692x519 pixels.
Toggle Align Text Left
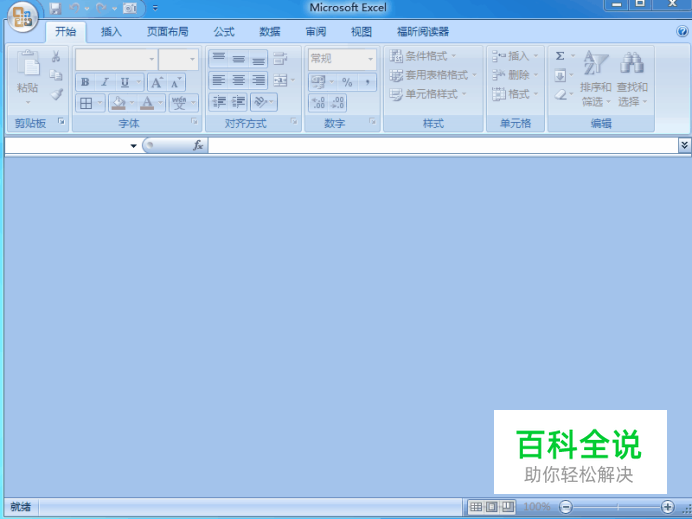pos(219,80)
